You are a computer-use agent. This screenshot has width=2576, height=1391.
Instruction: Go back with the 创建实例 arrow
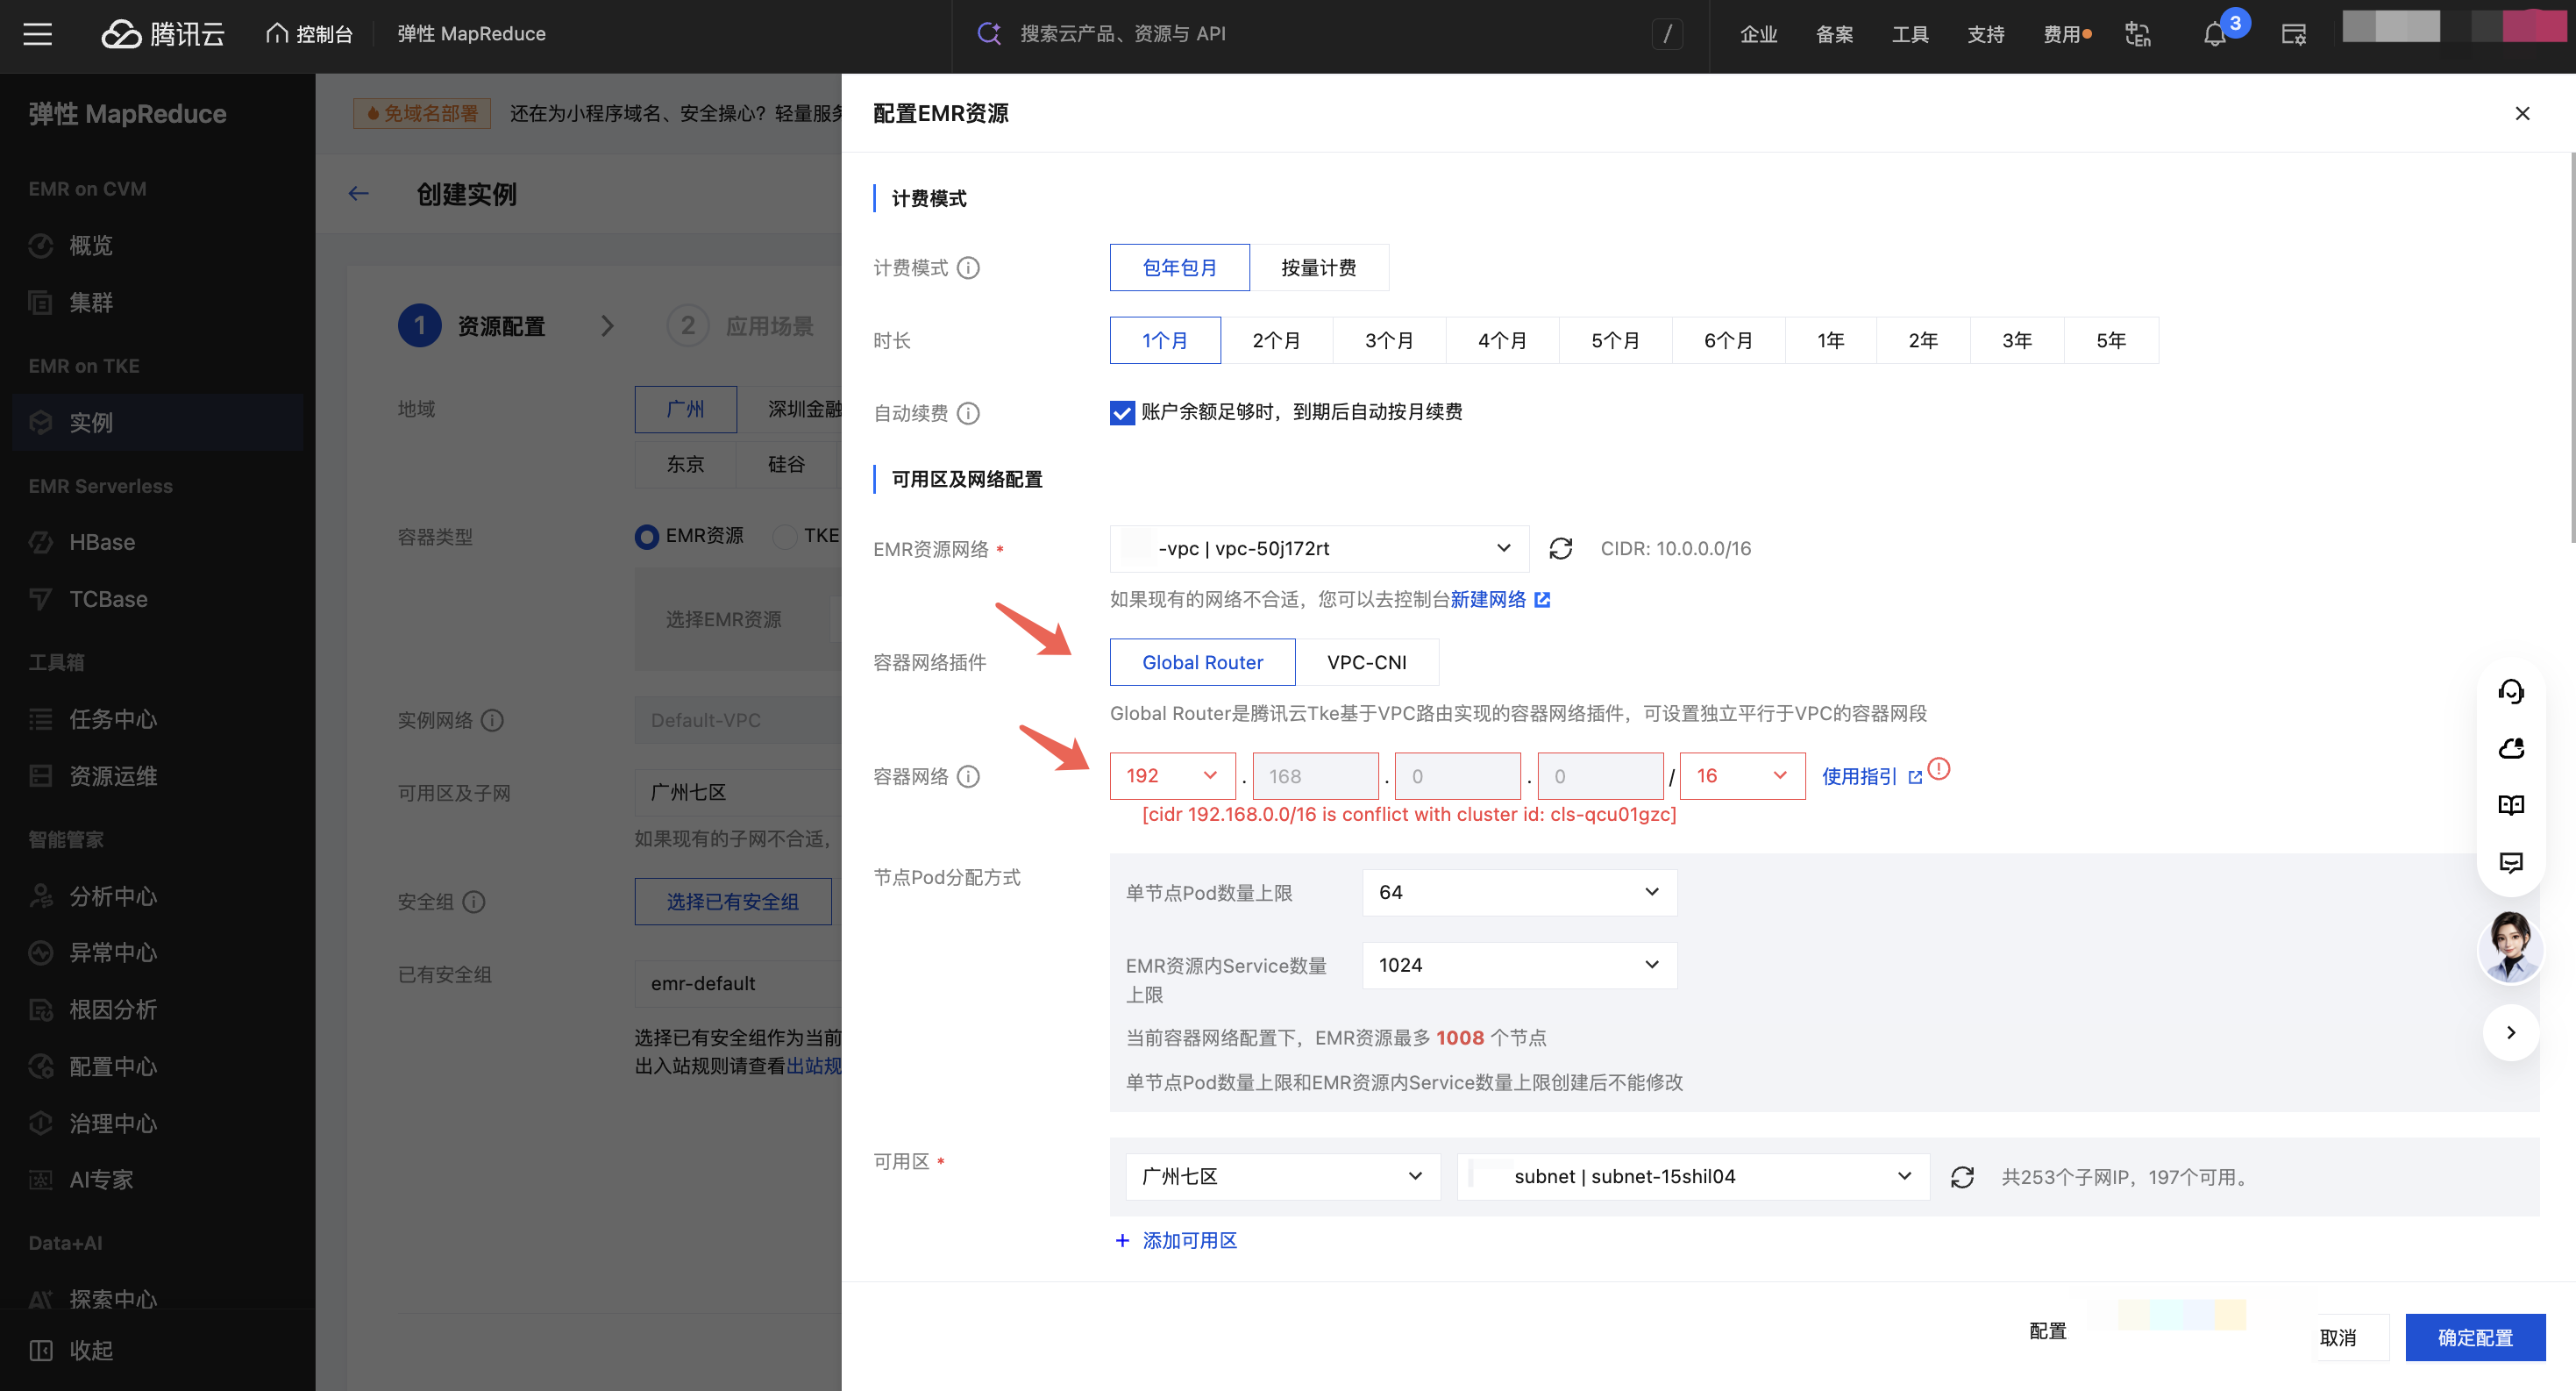click(358, 194)
